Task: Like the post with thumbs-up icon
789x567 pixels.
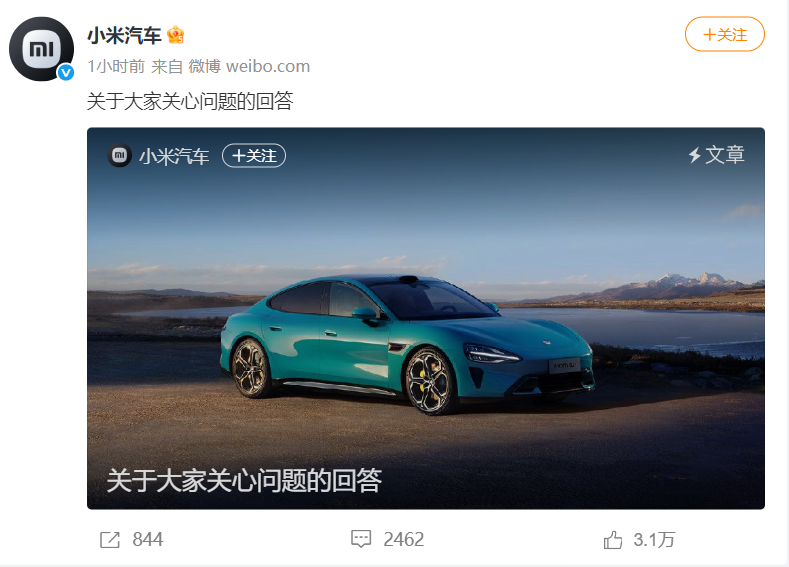Action: click(x=613, y=540)
